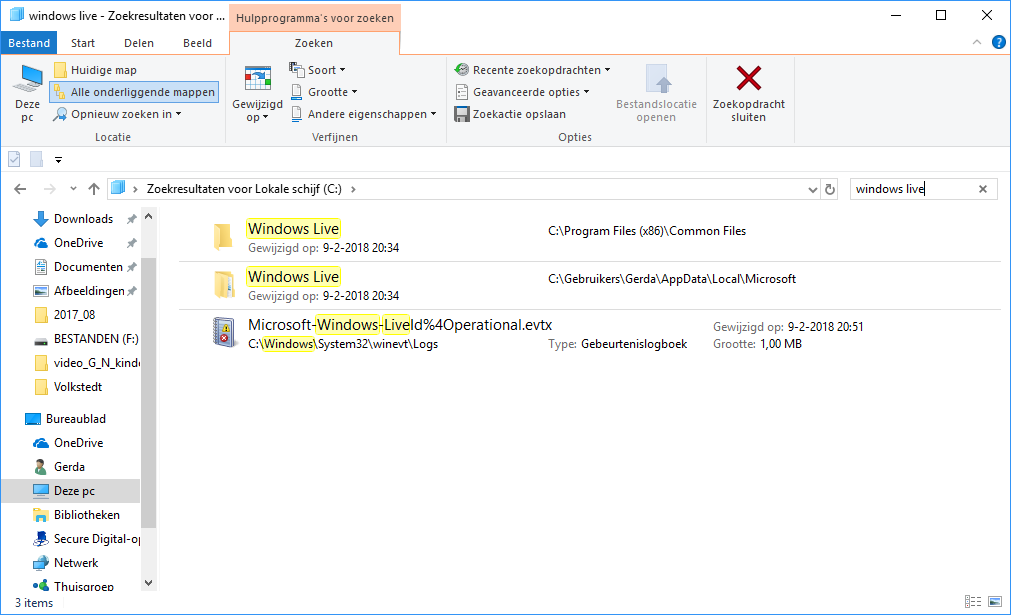Collapse the ribbon with the chevron
Screen dimensions: 1011x615
coord(977,43)
